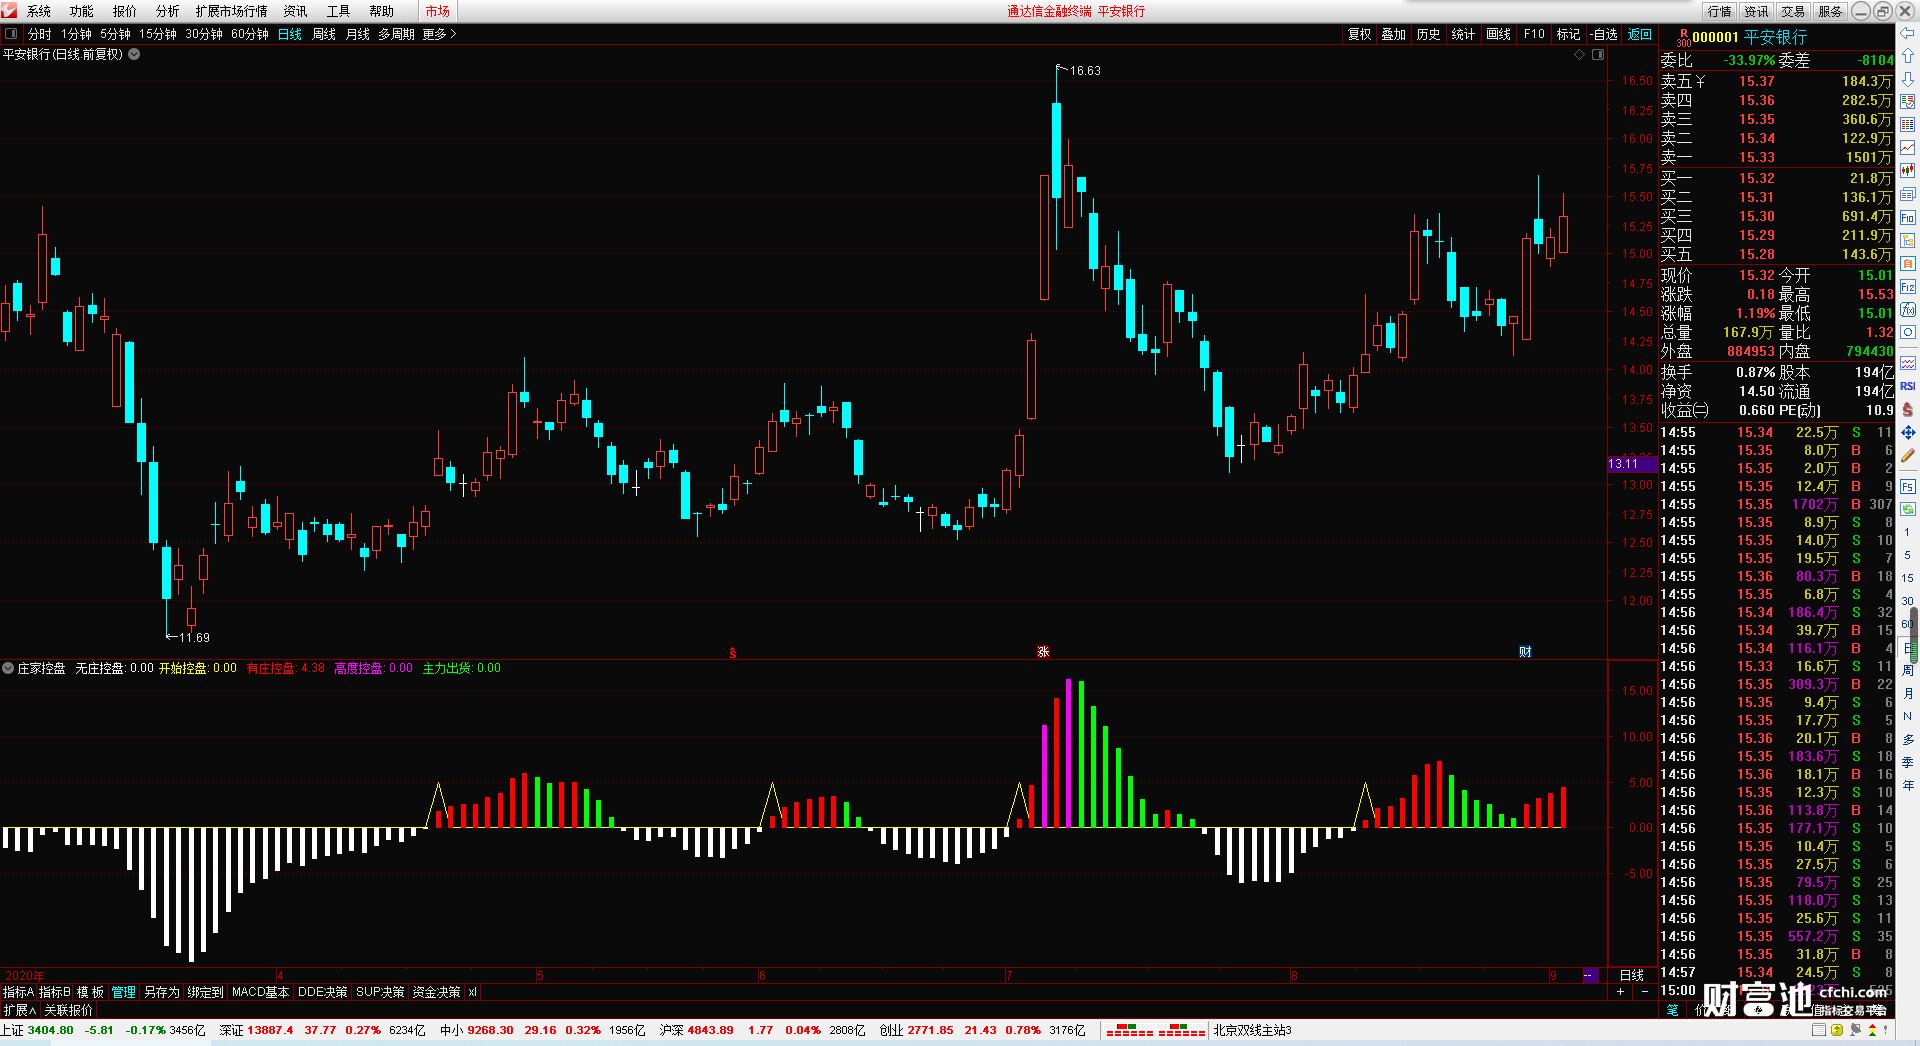
Task: Open the 扩展市场行情 menu
Action: click(232, 11)
